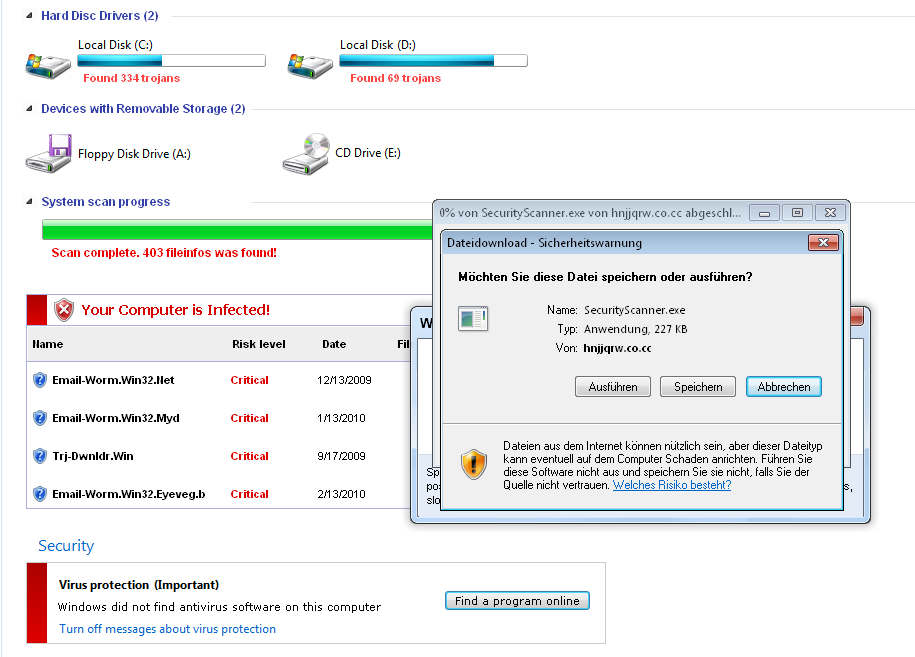
Task: Click the Found 334 trojans text
Action: (x=131, y=78)
